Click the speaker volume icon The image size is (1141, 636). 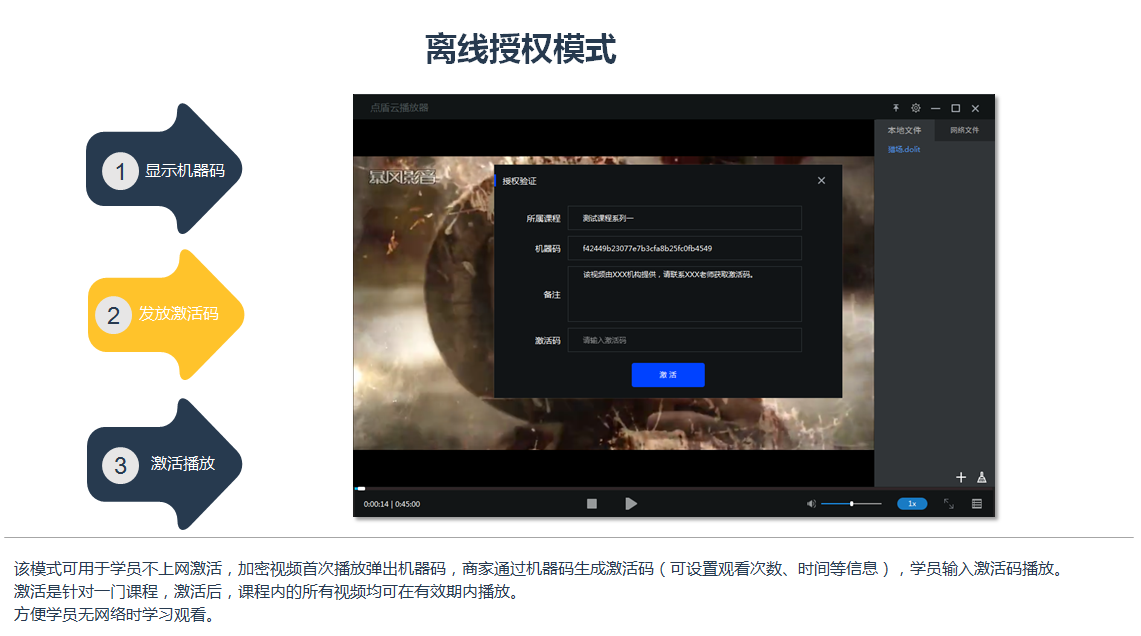pos(811,504)
